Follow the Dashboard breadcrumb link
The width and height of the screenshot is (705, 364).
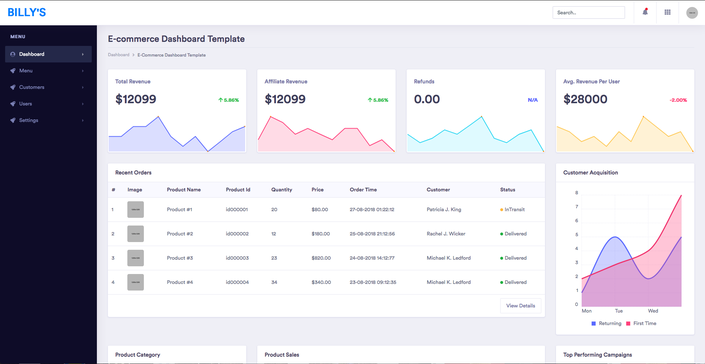point(118,55)
